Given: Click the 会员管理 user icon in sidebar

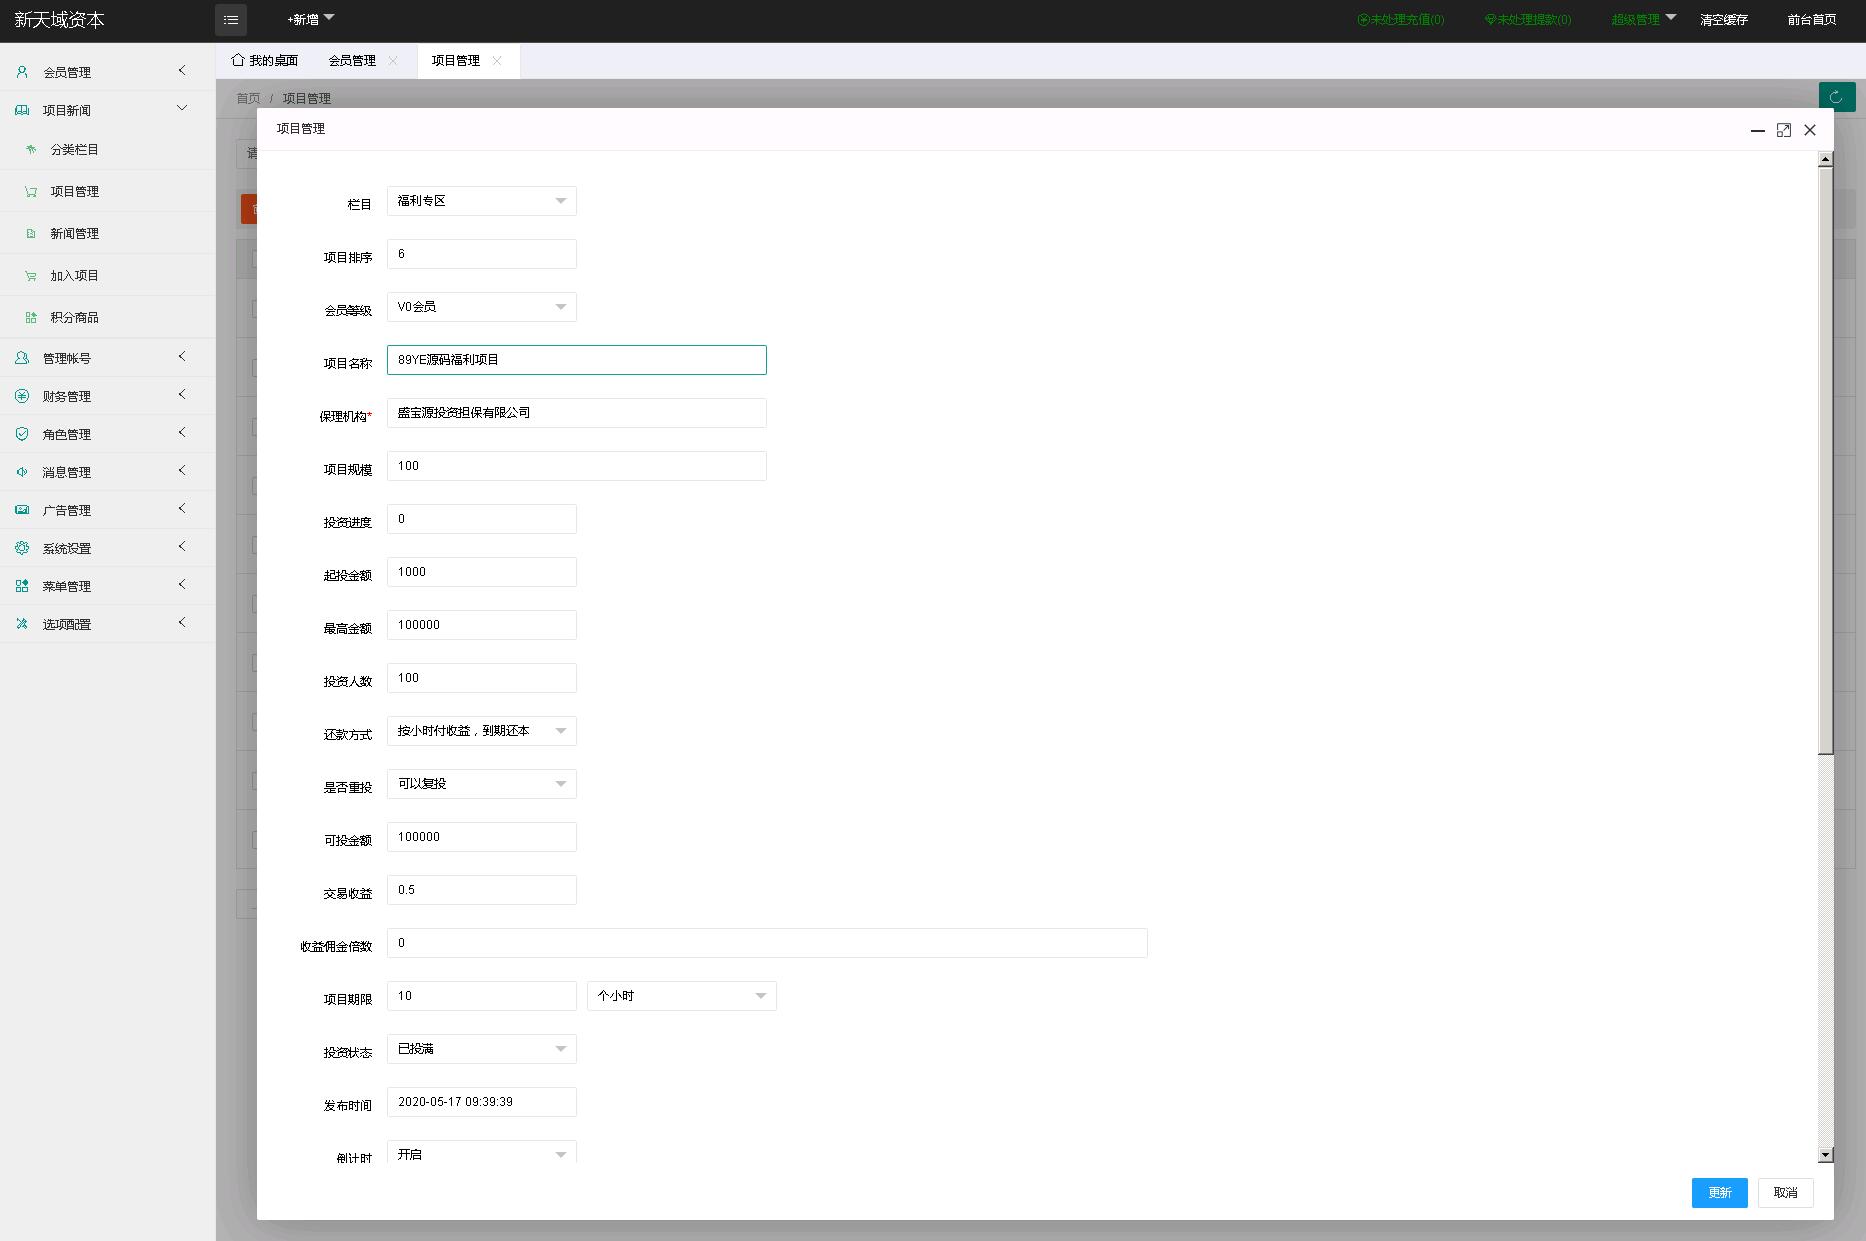Looking at the screenshot, I should 22,72.
